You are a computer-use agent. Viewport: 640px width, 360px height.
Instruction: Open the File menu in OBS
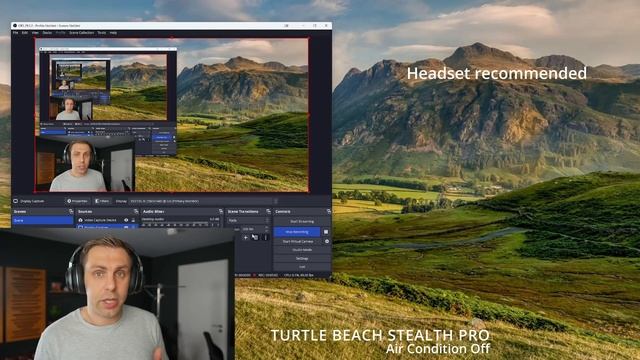pos(16,33)
